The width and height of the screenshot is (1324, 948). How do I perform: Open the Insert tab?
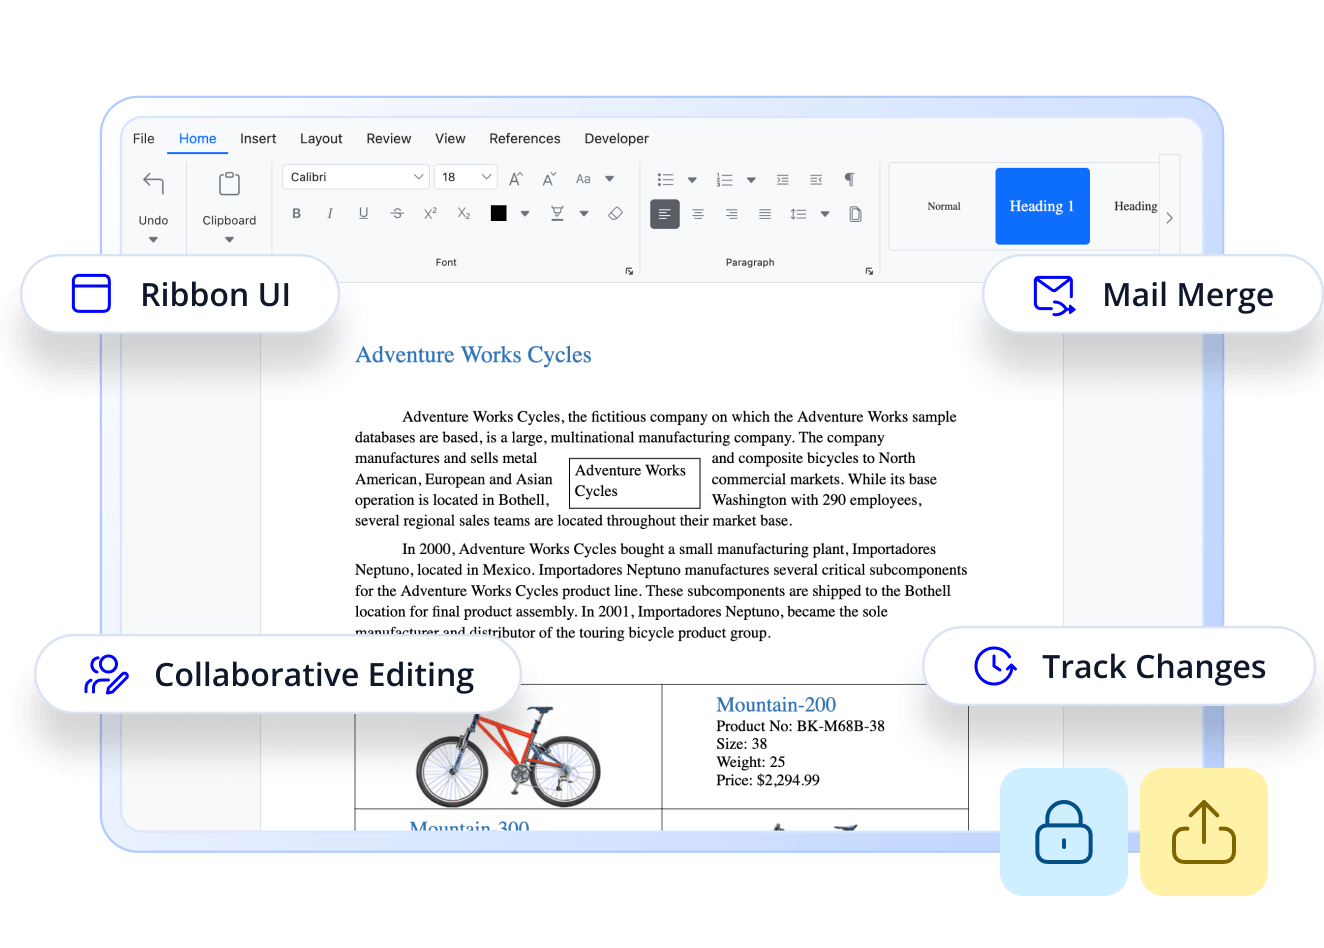click(x=258, y=139)
